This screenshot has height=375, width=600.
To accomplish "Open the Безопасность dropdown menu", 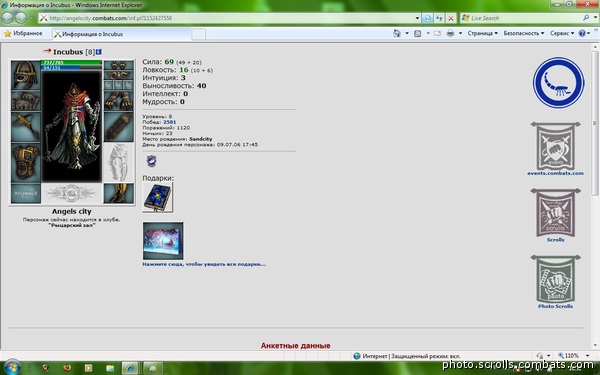I will [523, 33].
